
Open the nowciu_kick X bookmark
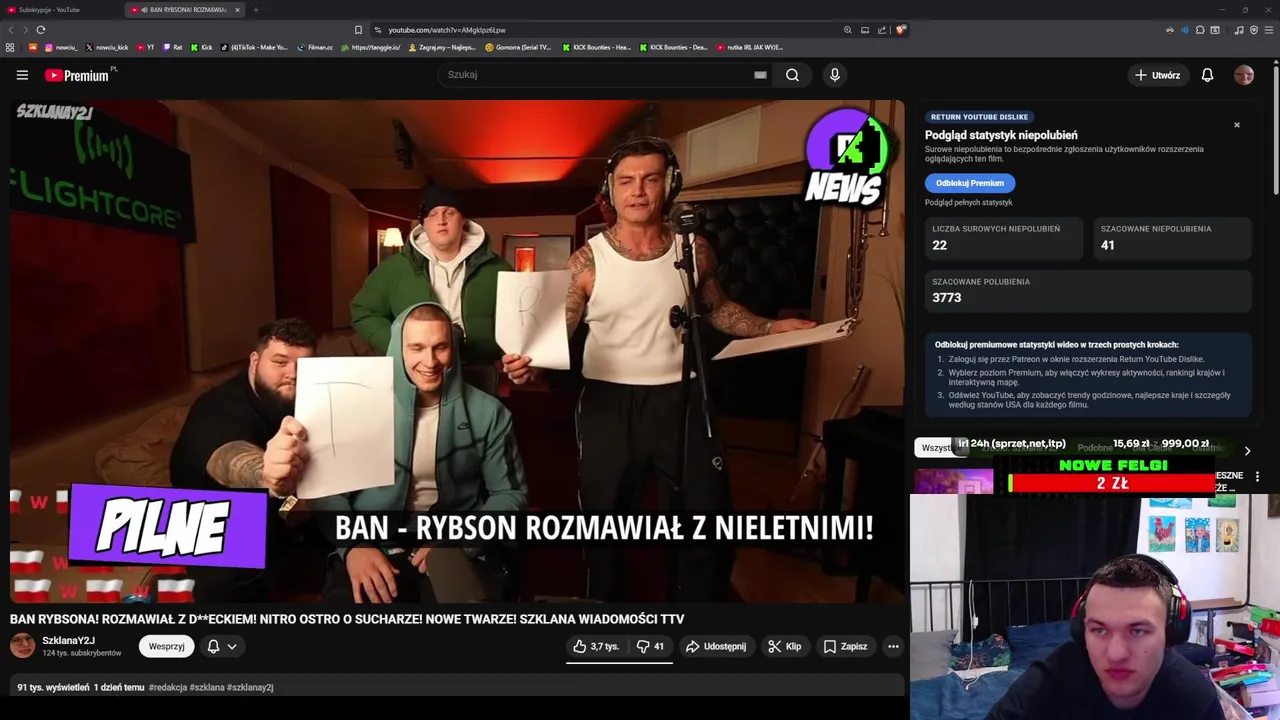[106, 47]
